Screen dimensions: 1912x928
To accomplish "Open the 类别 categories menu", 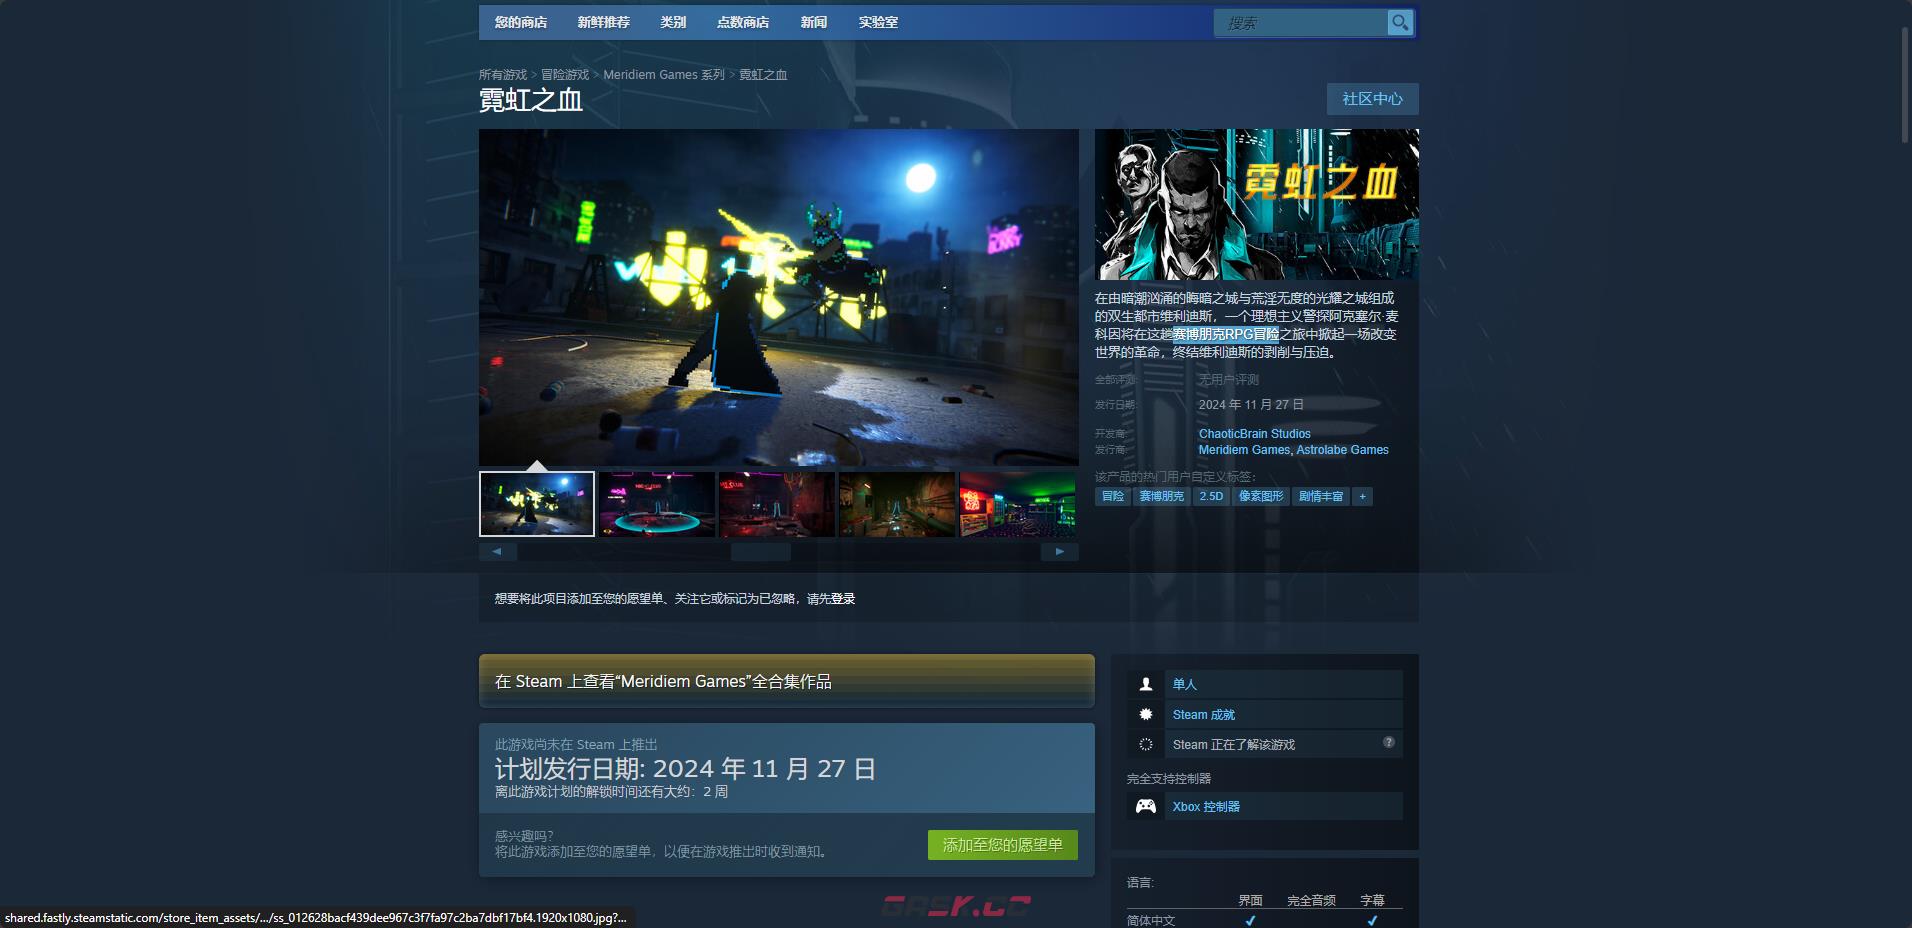I will point(673,22).
